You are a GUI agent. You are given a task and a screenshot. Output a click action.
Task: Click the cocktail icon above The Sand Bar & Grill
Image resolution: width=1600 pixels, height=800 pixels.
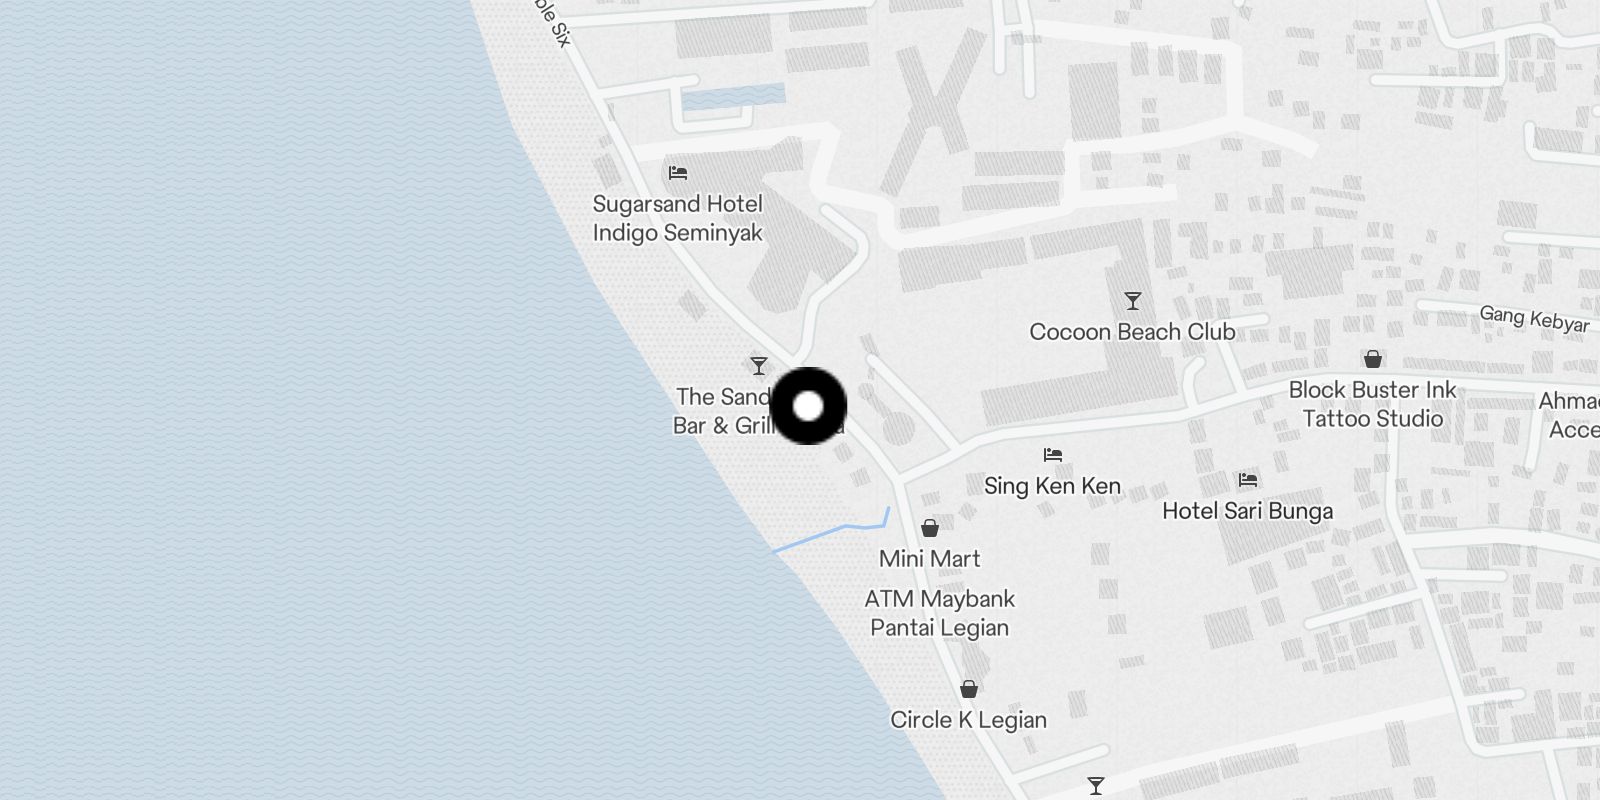(x=759, y=366)
